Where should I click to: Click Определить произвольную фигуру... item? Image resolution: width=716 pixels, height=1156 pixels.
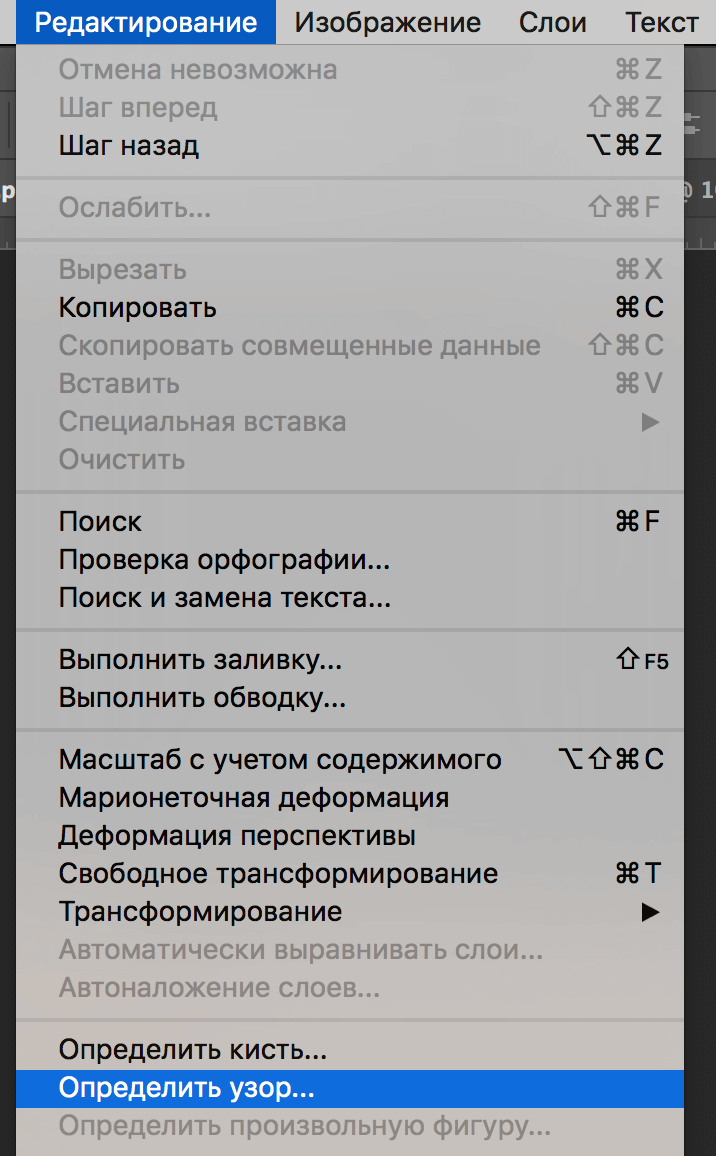click(304, 1126)
